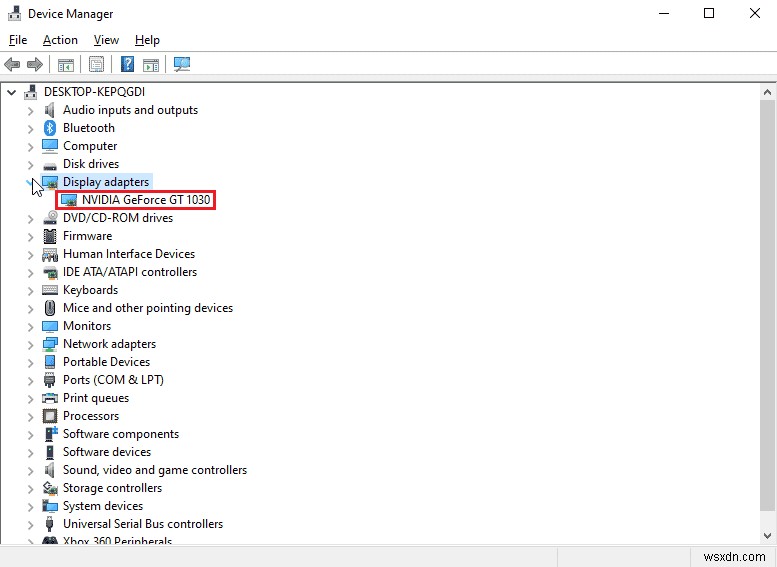Expand Sound, video and game controllers chevron
The height and width of the screenshot is (567, 777).
(31, 470)
